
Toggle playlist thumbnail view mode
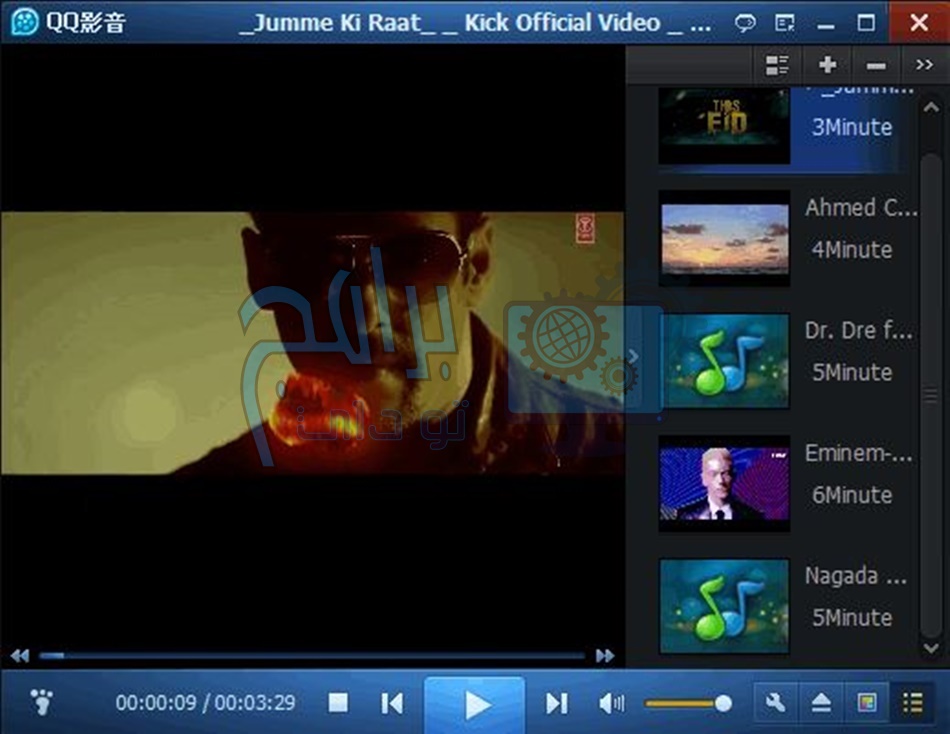(x=777, y=66)
